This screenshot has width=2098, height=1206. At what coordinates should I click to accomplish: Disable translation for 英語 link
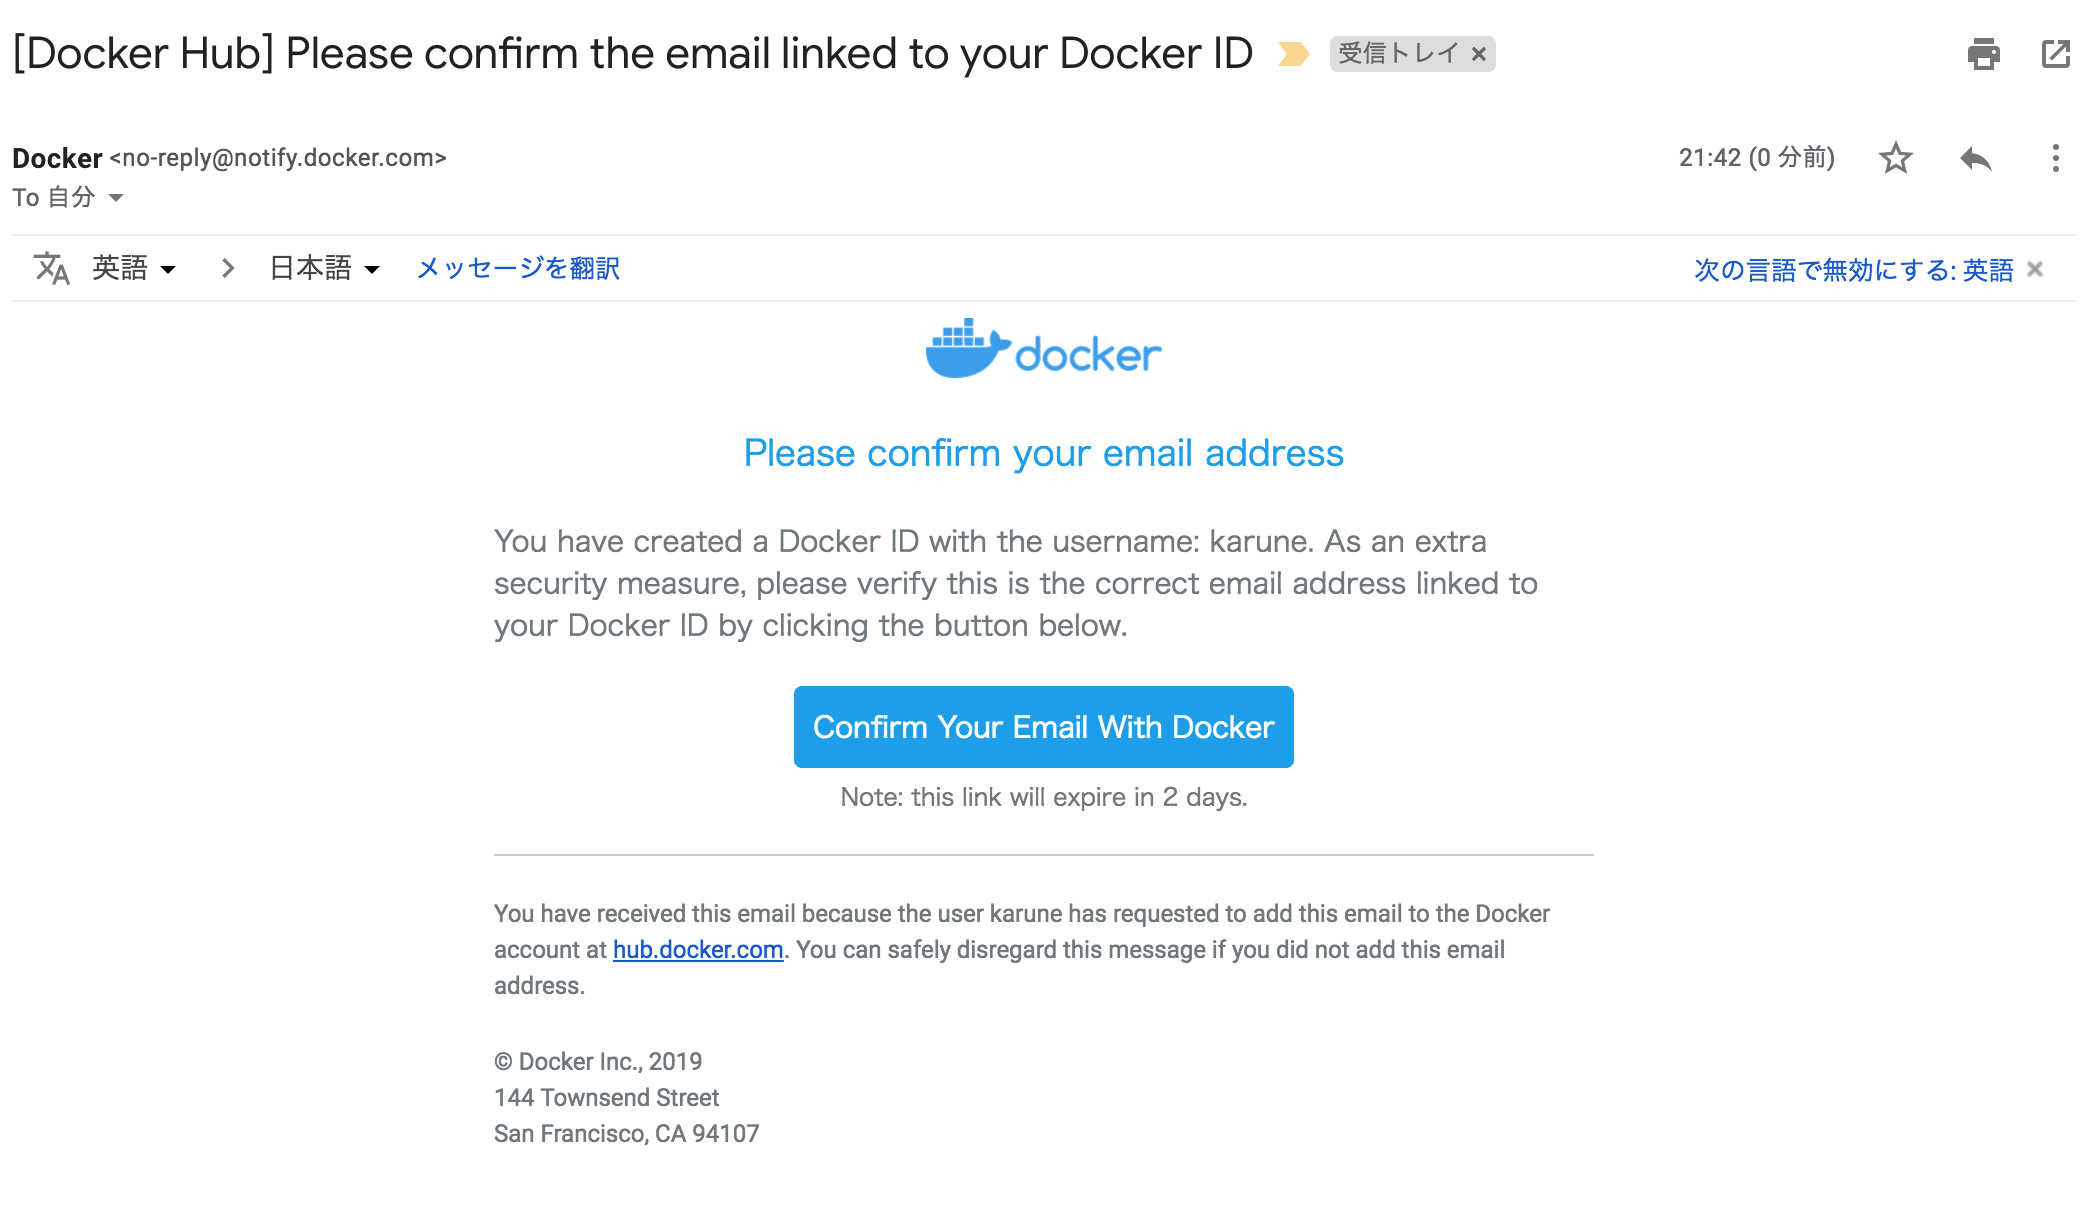click(x=1853, y=270)
